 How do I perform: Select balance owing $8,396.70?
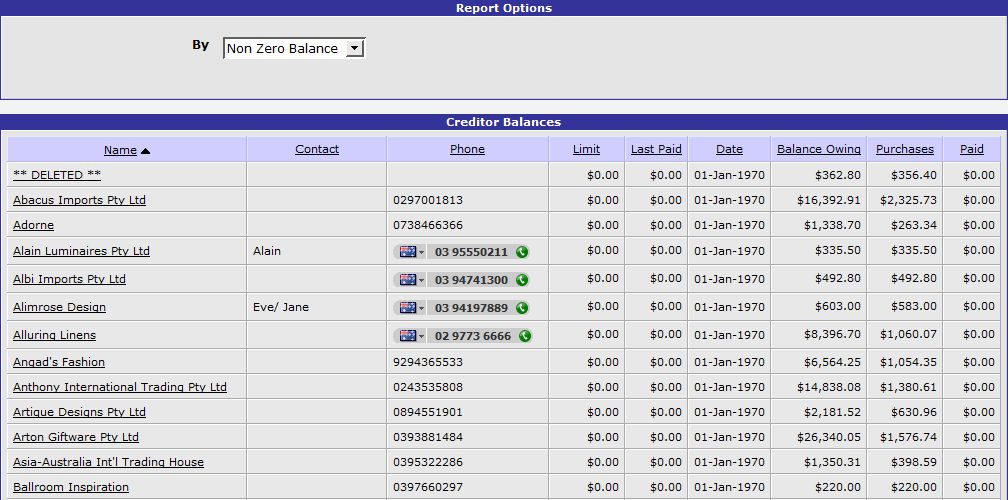pos(832,334)
